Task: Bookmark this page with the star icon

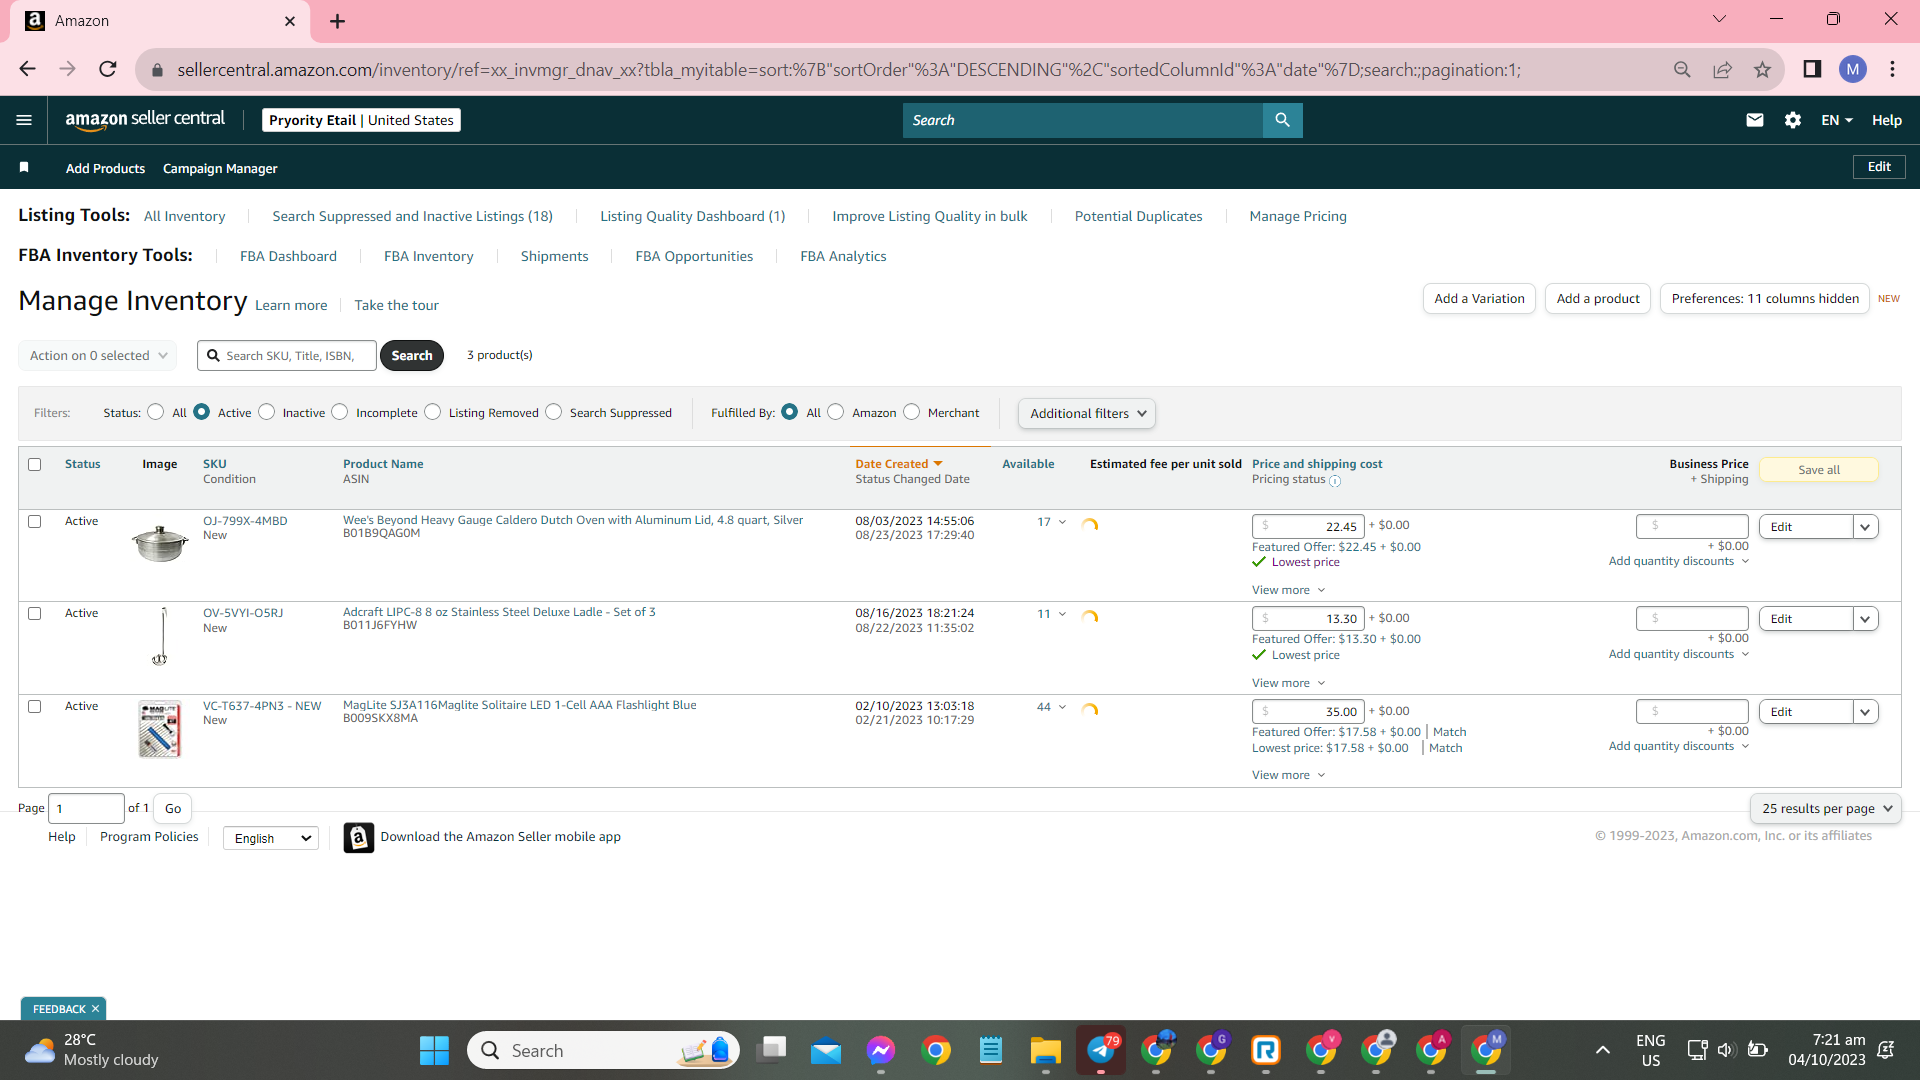Action: click(x=1762, y=69)
